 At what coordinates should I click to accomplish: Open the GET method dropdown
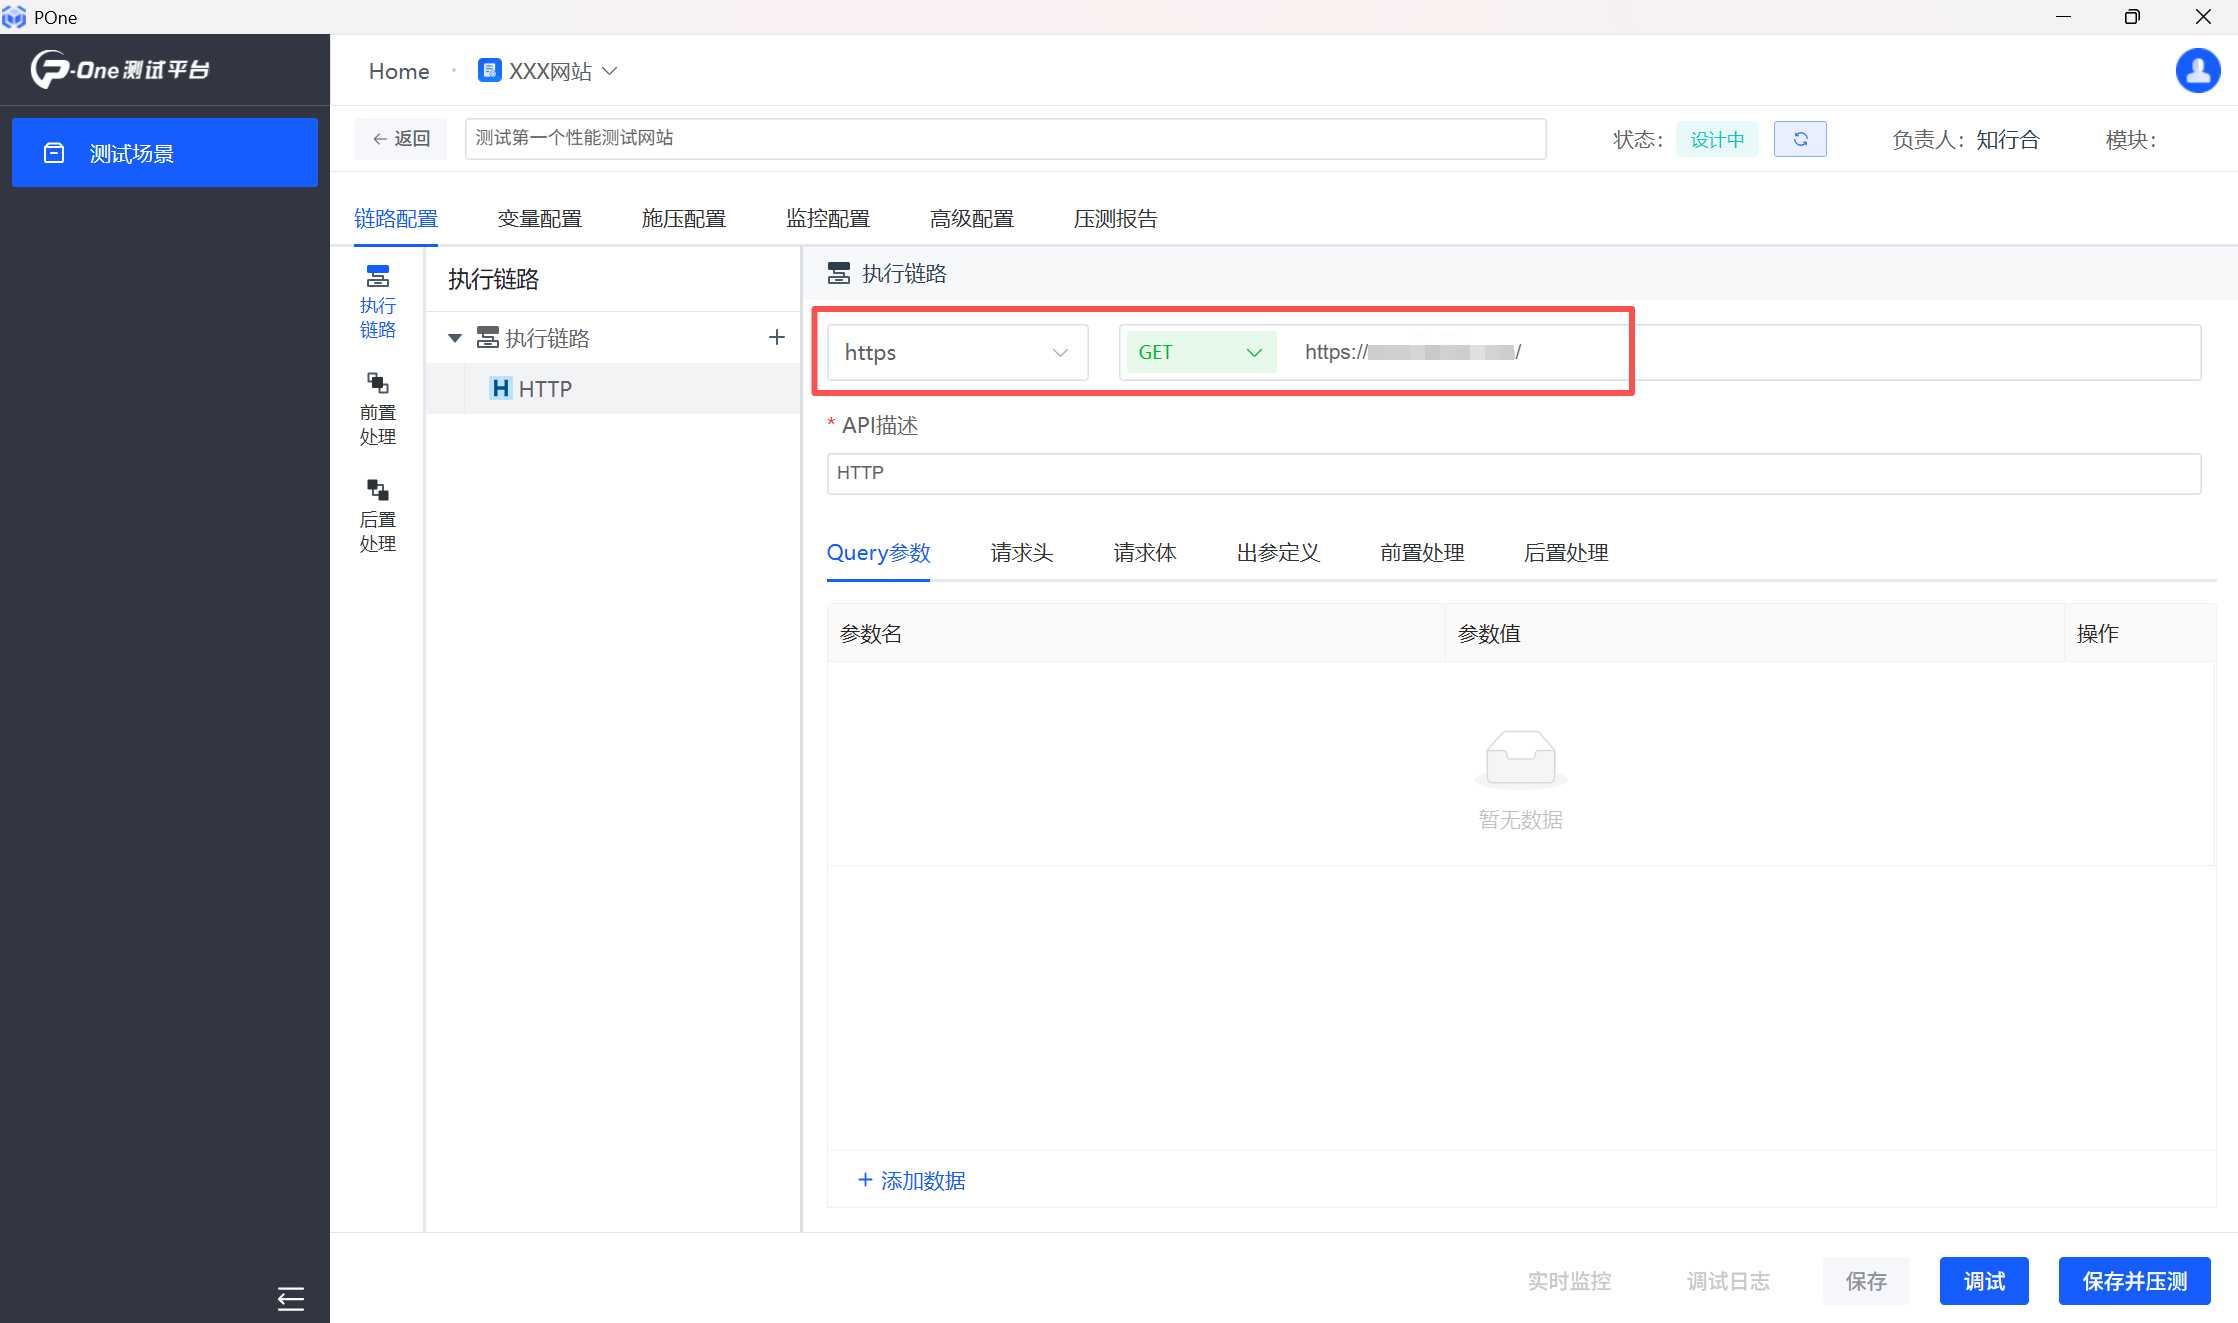1198,352
